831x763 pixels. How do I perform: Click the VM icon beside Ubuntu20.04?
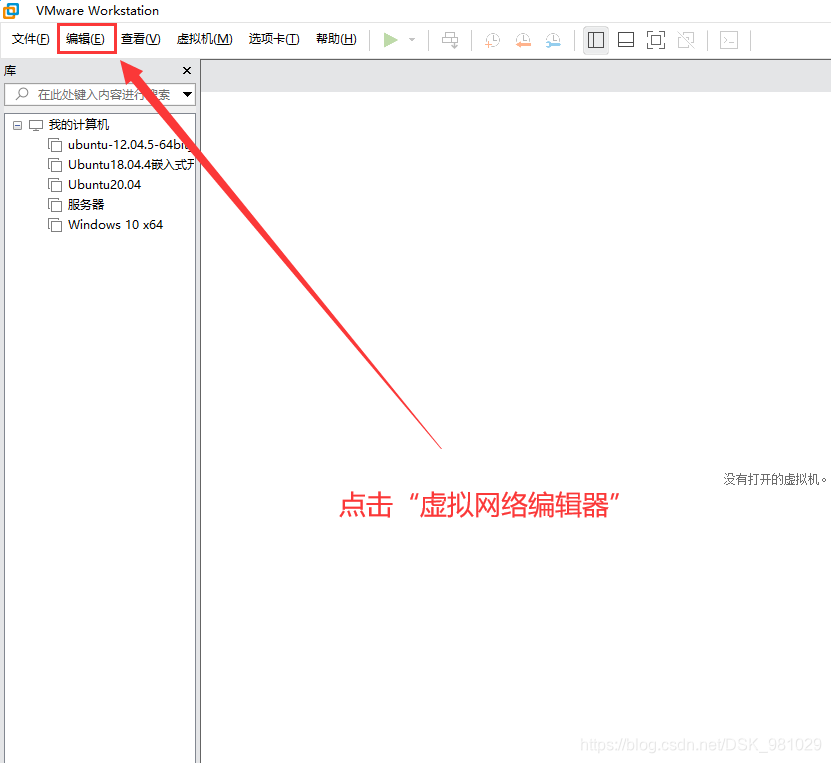point(55,185)
